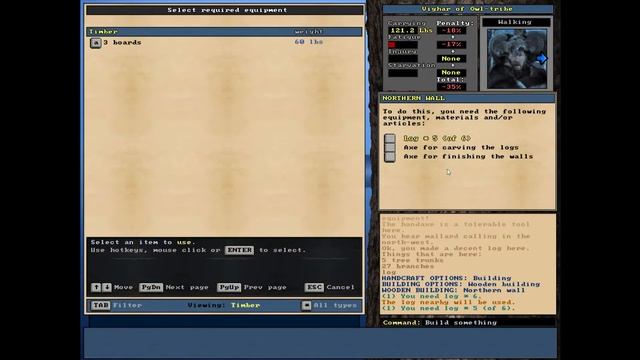Click the weight column header
640x360 pixels.
[309, 31]
